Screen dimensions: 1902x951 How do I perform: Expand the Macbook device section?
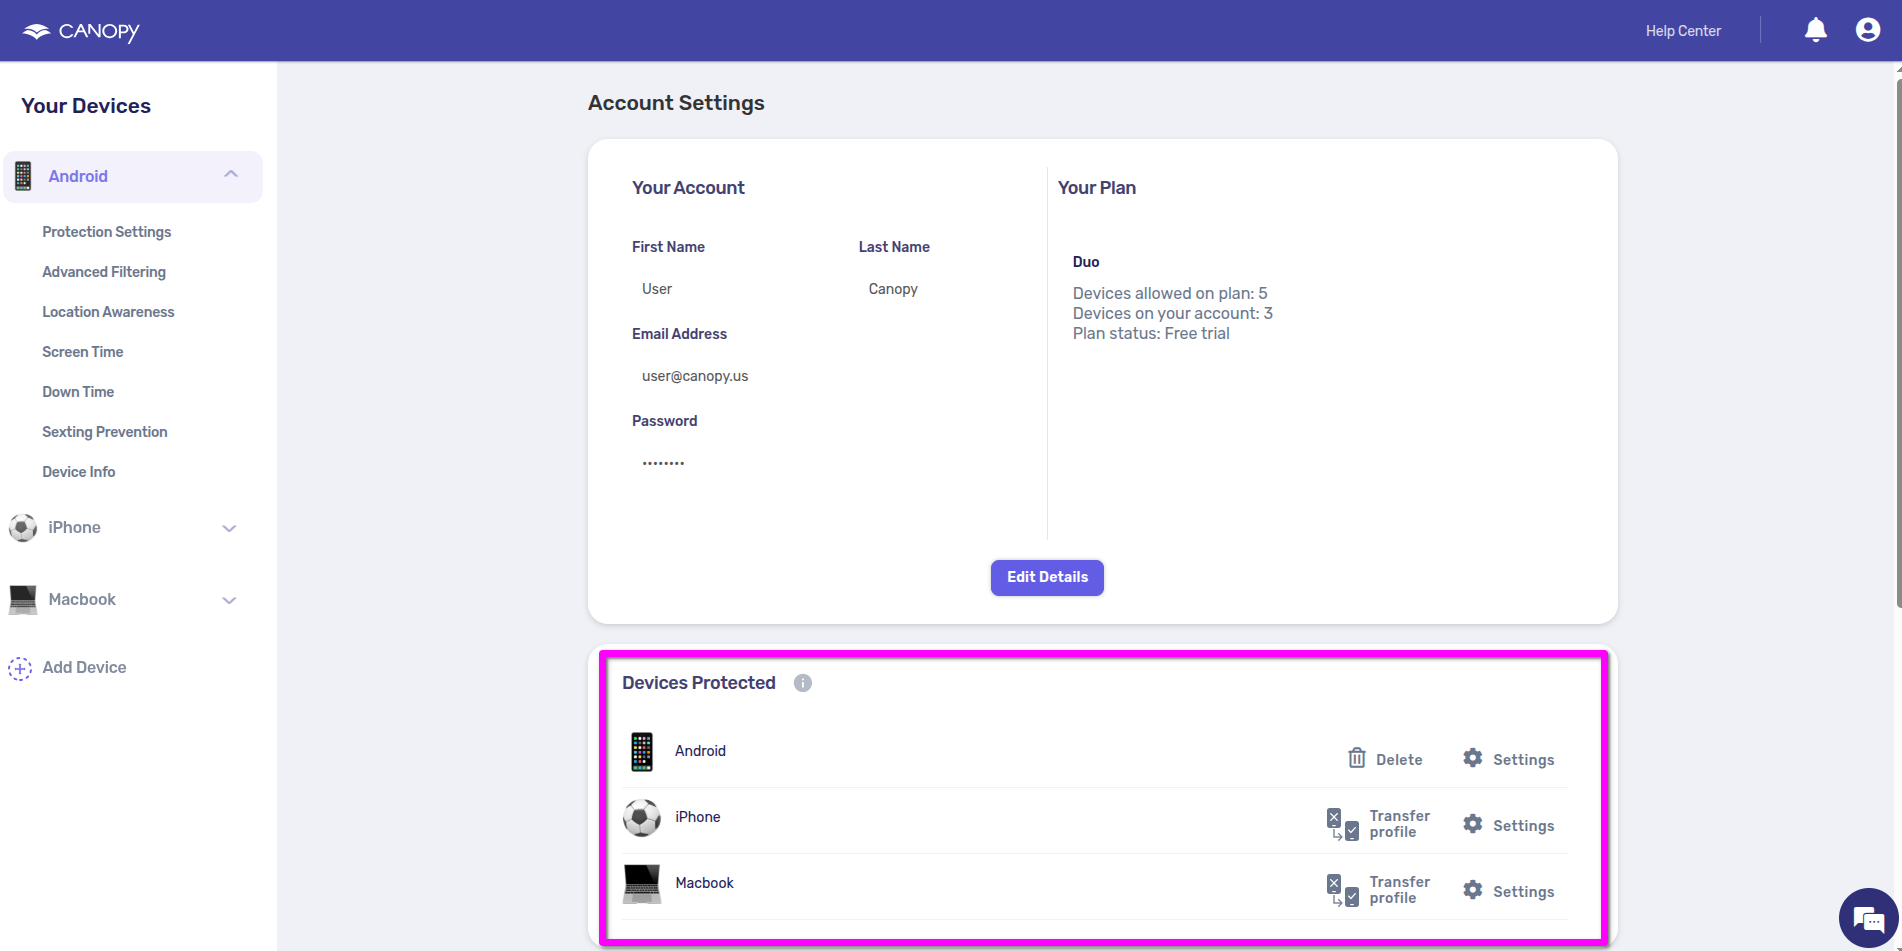point(229,600)
